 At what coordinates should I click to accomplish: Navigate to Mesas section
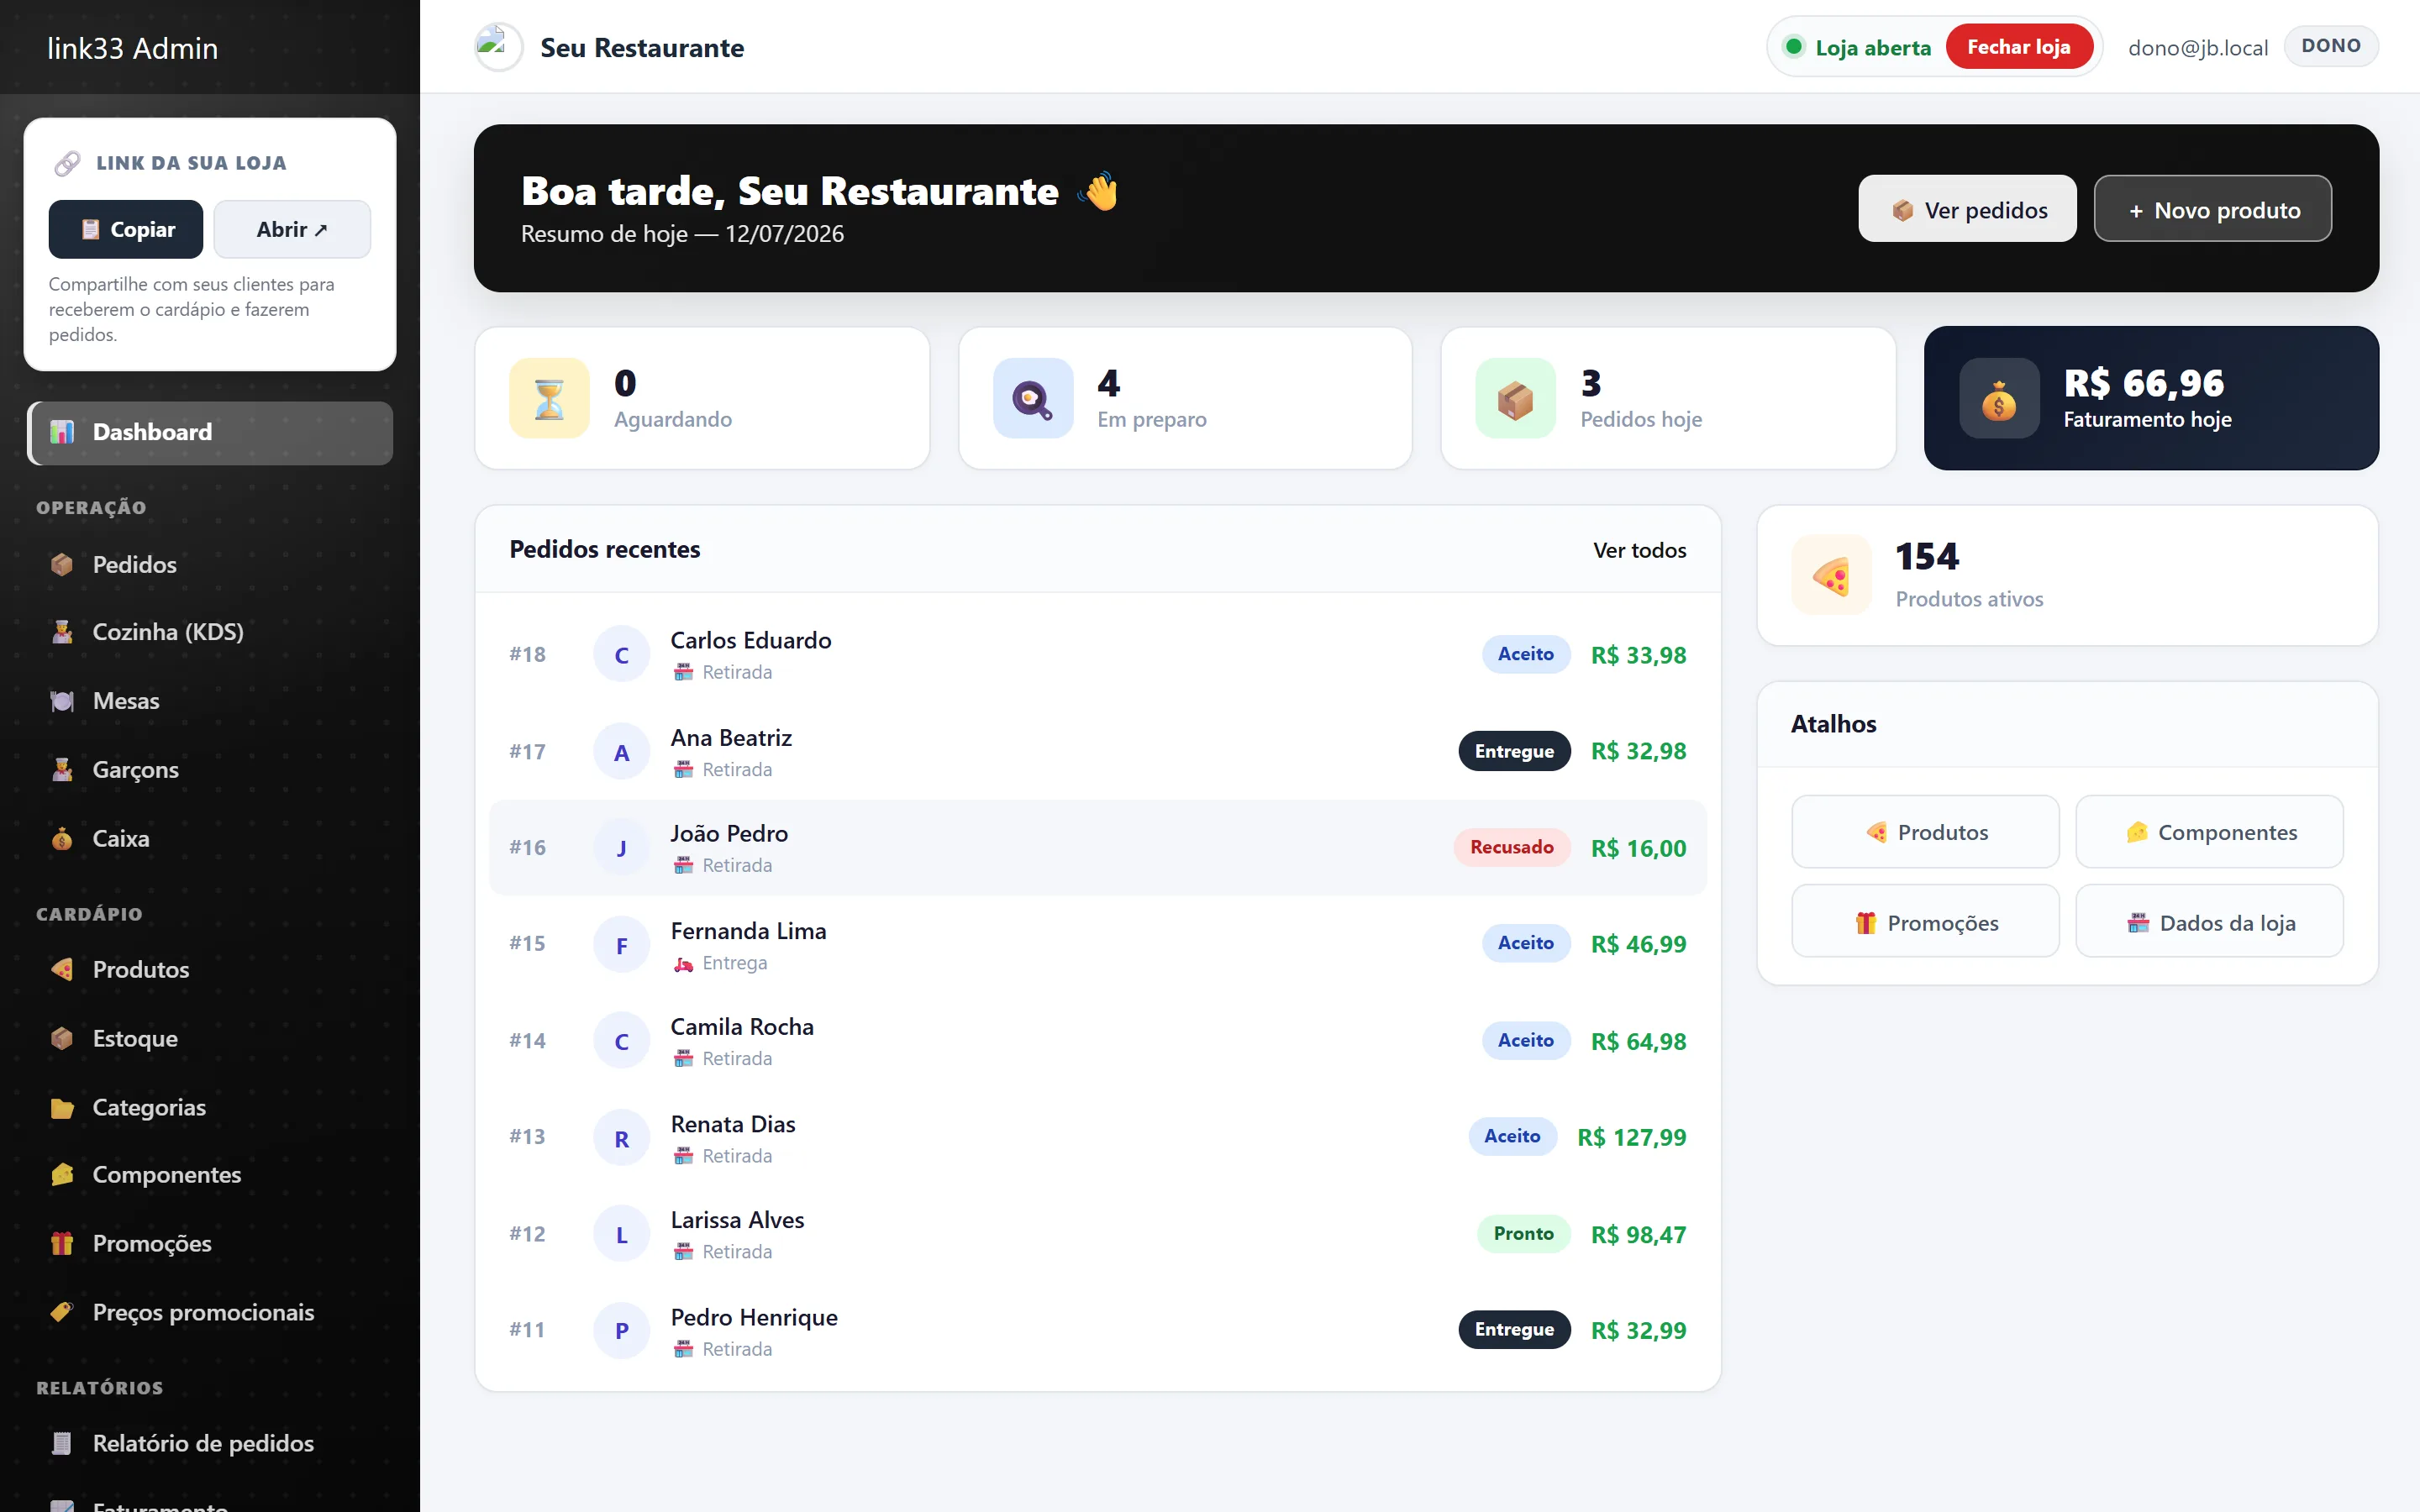point(210,701)
